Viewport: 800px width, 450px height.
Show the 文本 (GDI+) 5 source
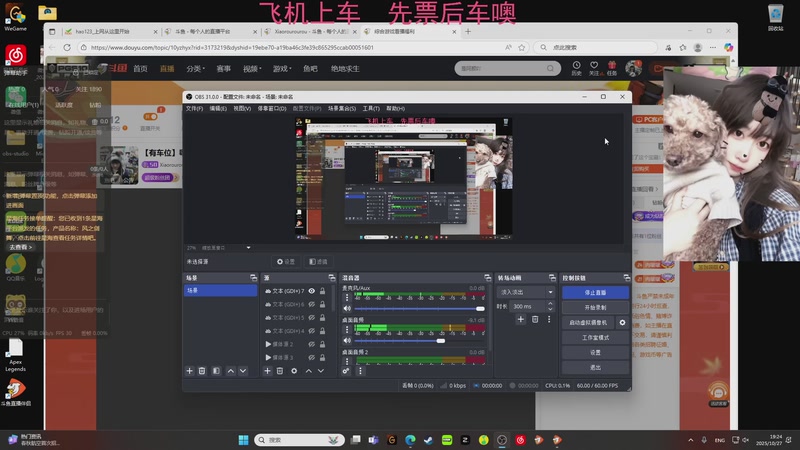coord(312,317)
